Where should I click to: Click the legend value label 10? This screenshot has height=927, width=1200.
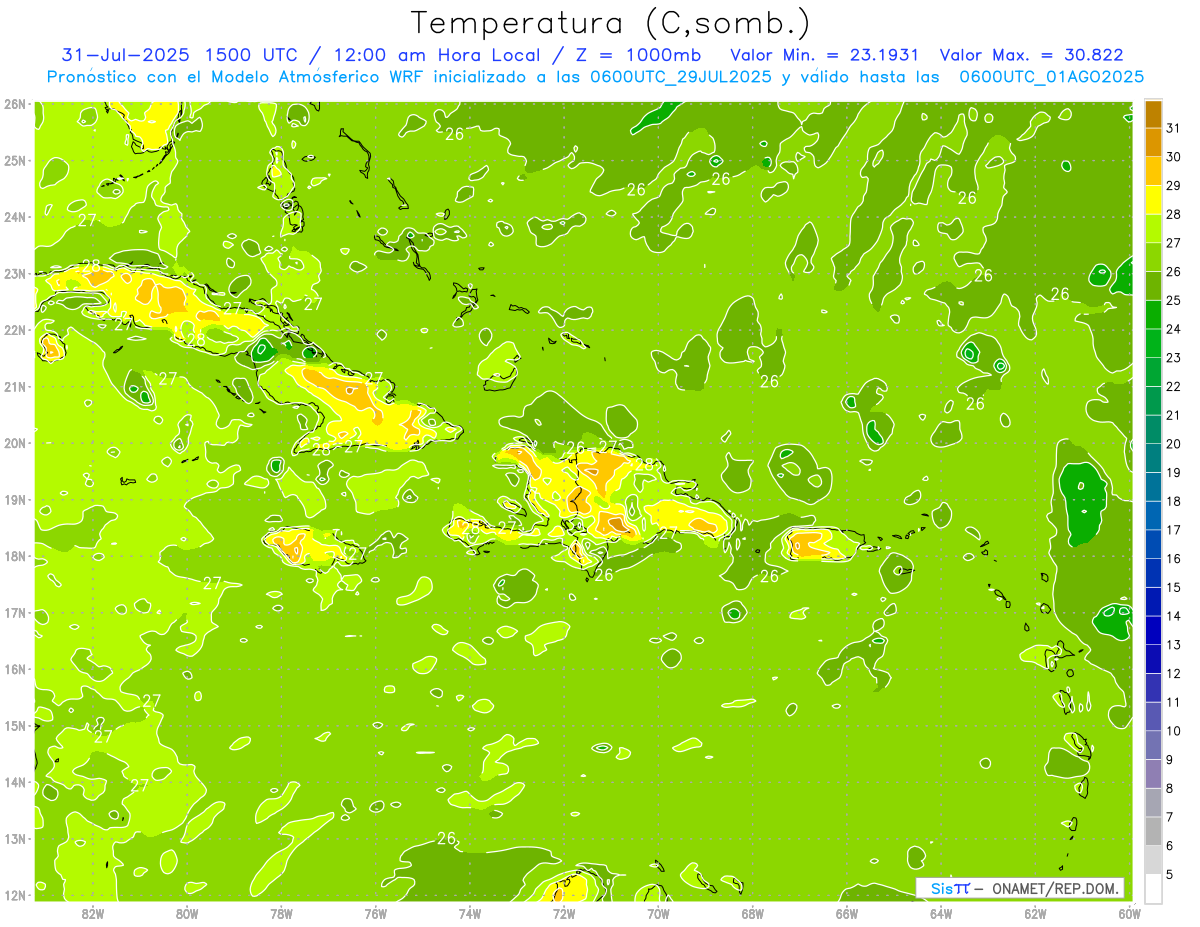click(1172, 731)
